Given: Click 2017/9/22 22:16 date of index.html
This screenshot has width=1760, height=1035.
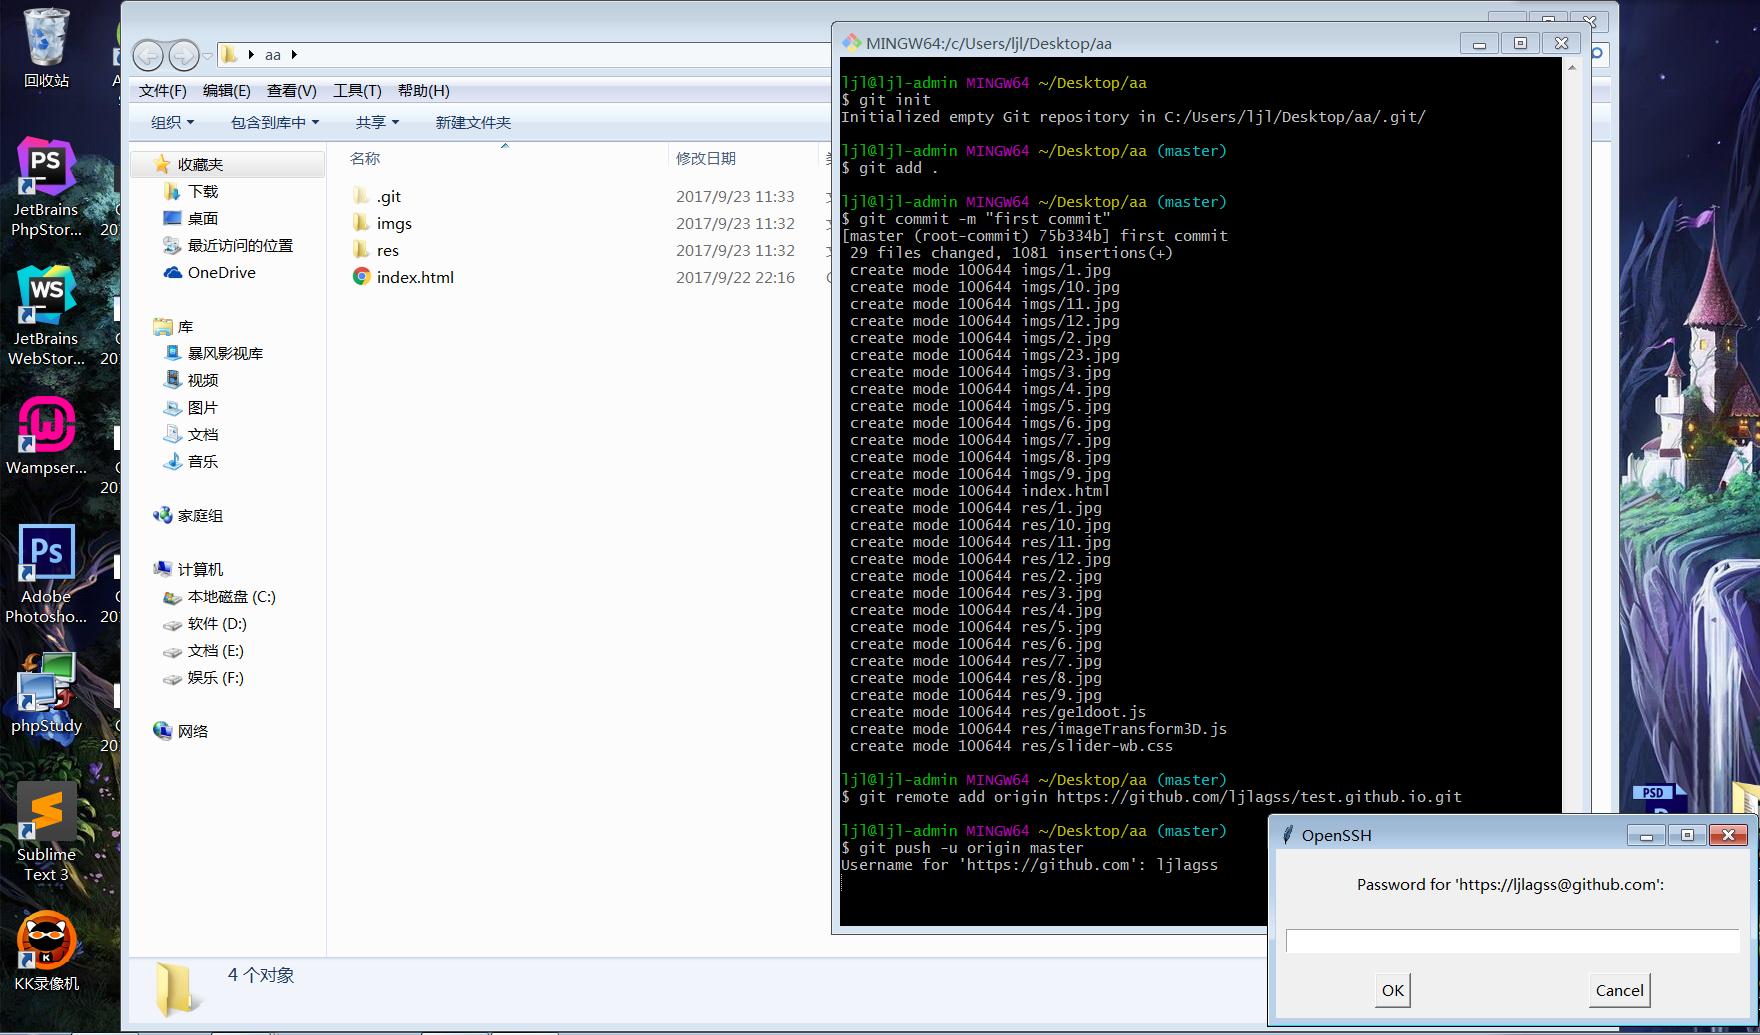Looking at the screenshot, I should [735, 277].
